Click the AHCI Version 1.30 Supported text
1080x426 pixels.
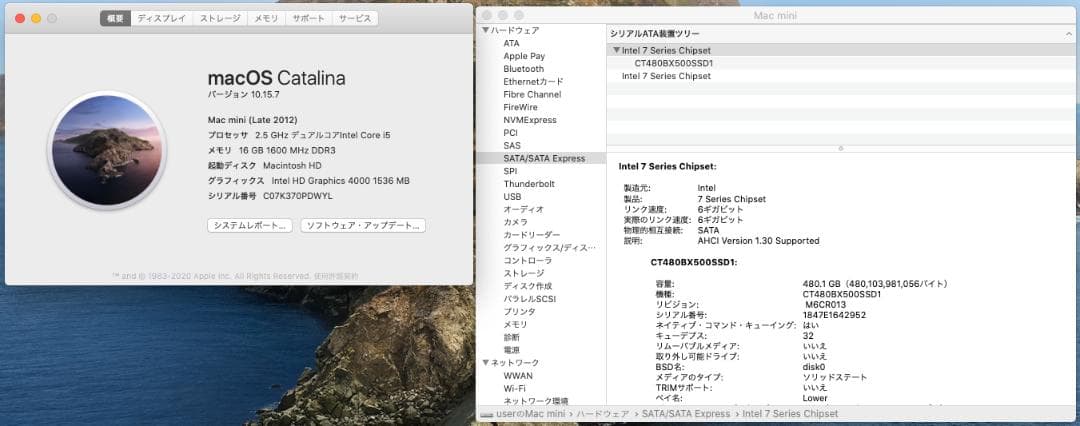[x=758, y=241]
